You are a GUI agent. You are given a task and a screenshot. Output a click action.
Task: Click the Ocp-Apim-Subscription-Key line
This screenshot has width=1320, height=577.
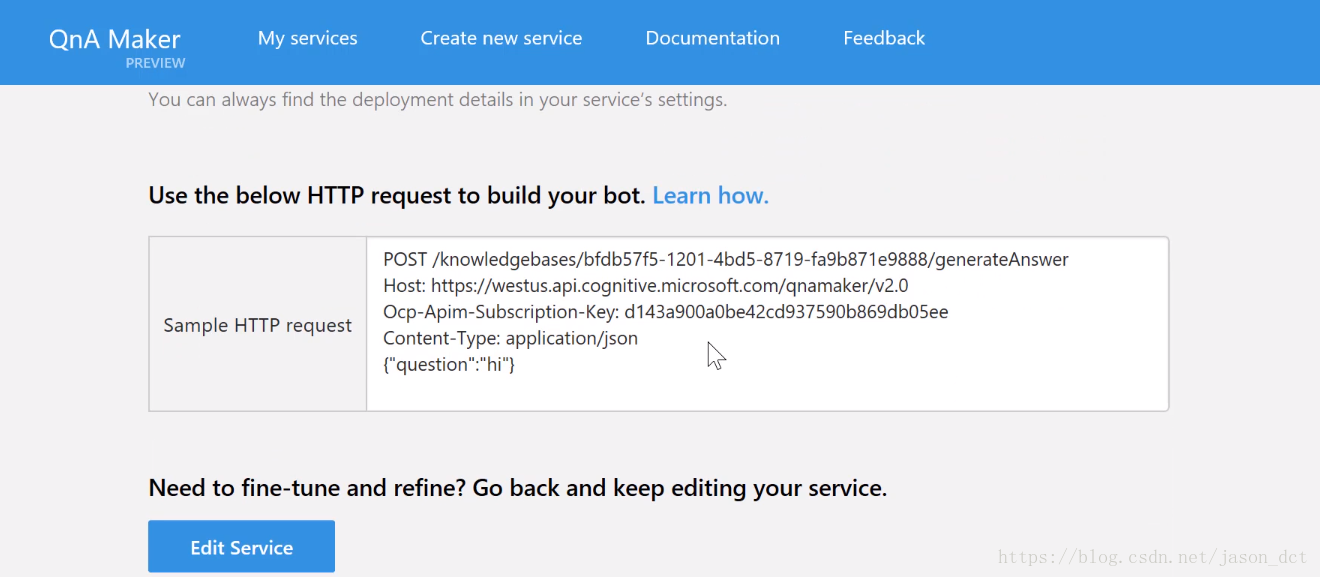(665, 312)
